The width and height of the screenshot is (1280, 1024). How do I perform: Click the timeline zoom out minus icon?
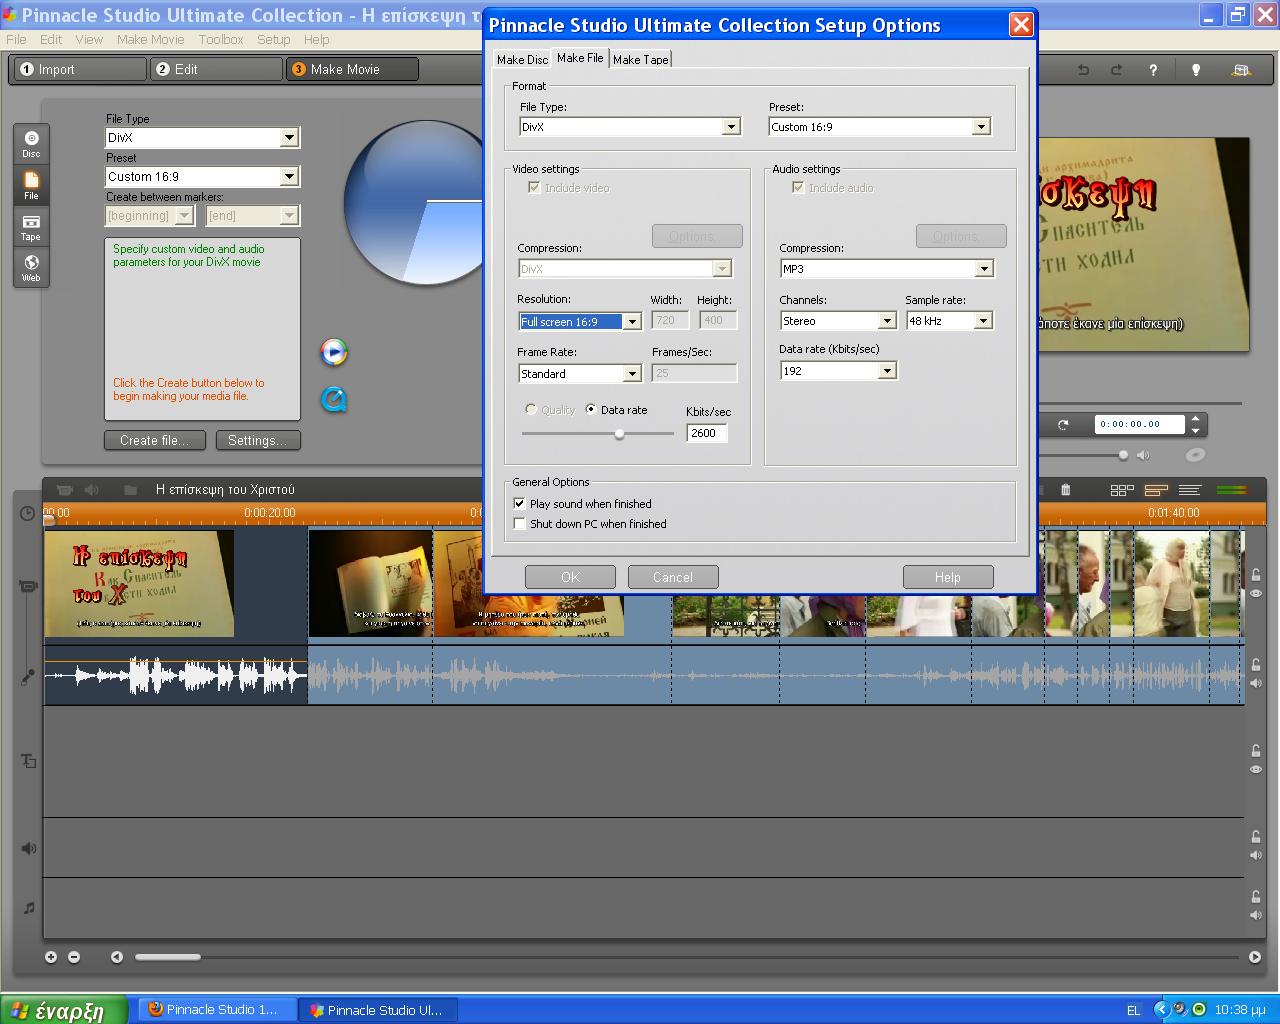[x=73, y=957]
